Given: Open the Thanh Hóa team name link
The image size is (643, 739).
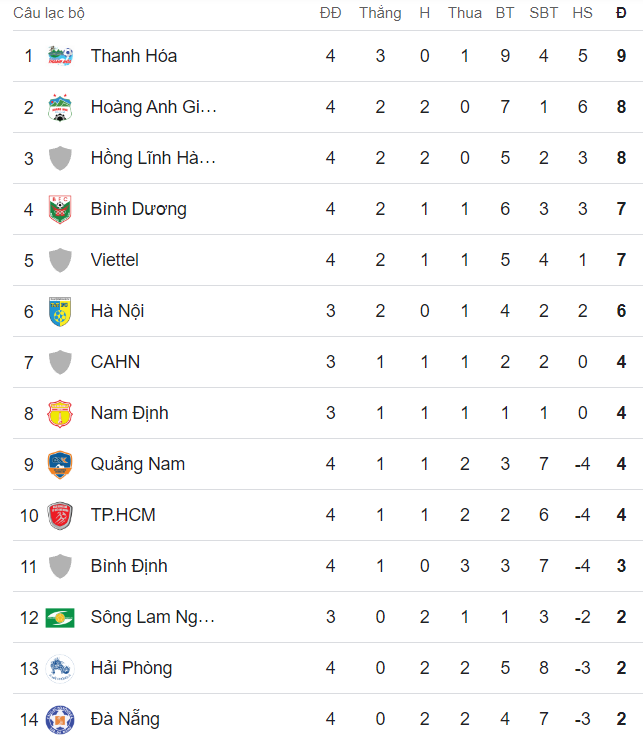Looking at the screenshot, I should pos(134,56).
